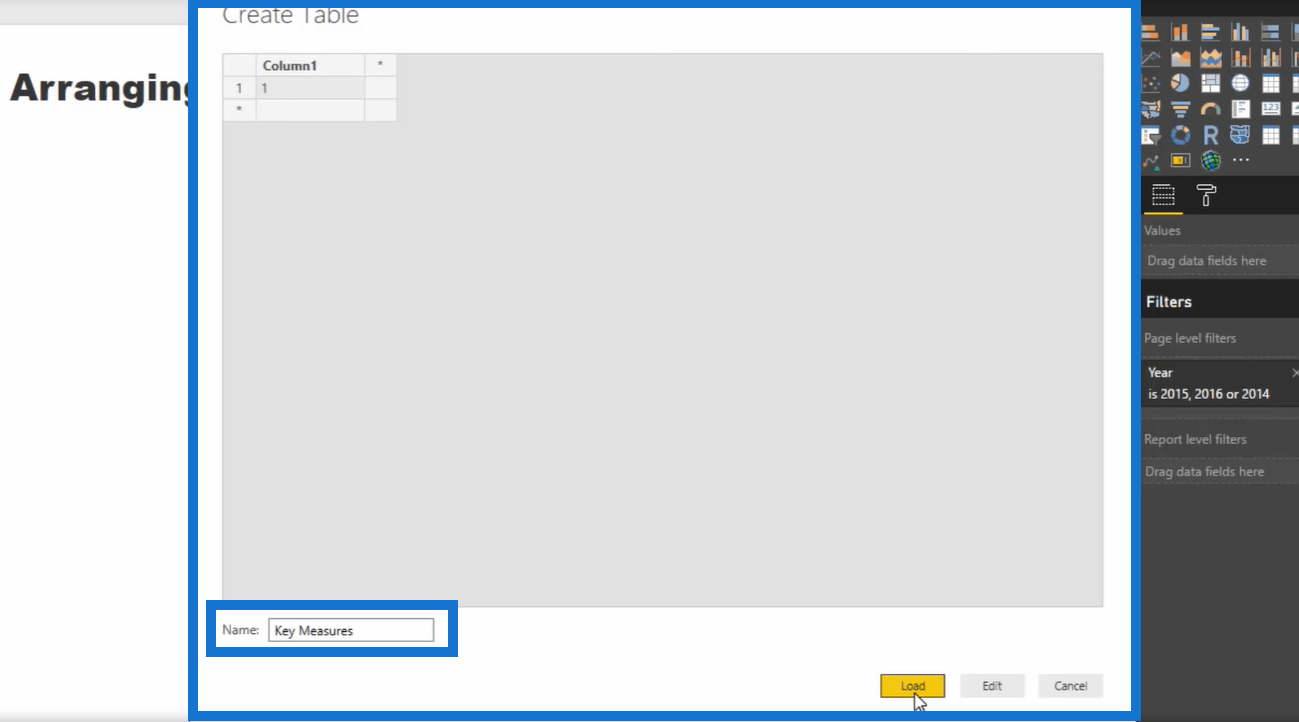Open the Year filter card
Screen dimensions: 1299x722
(x=1220, y=383)
